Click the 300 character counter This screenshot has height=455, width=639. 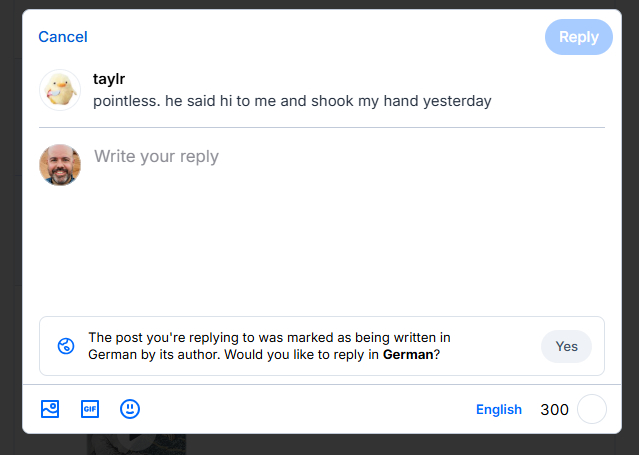click(x=554, y=409)
